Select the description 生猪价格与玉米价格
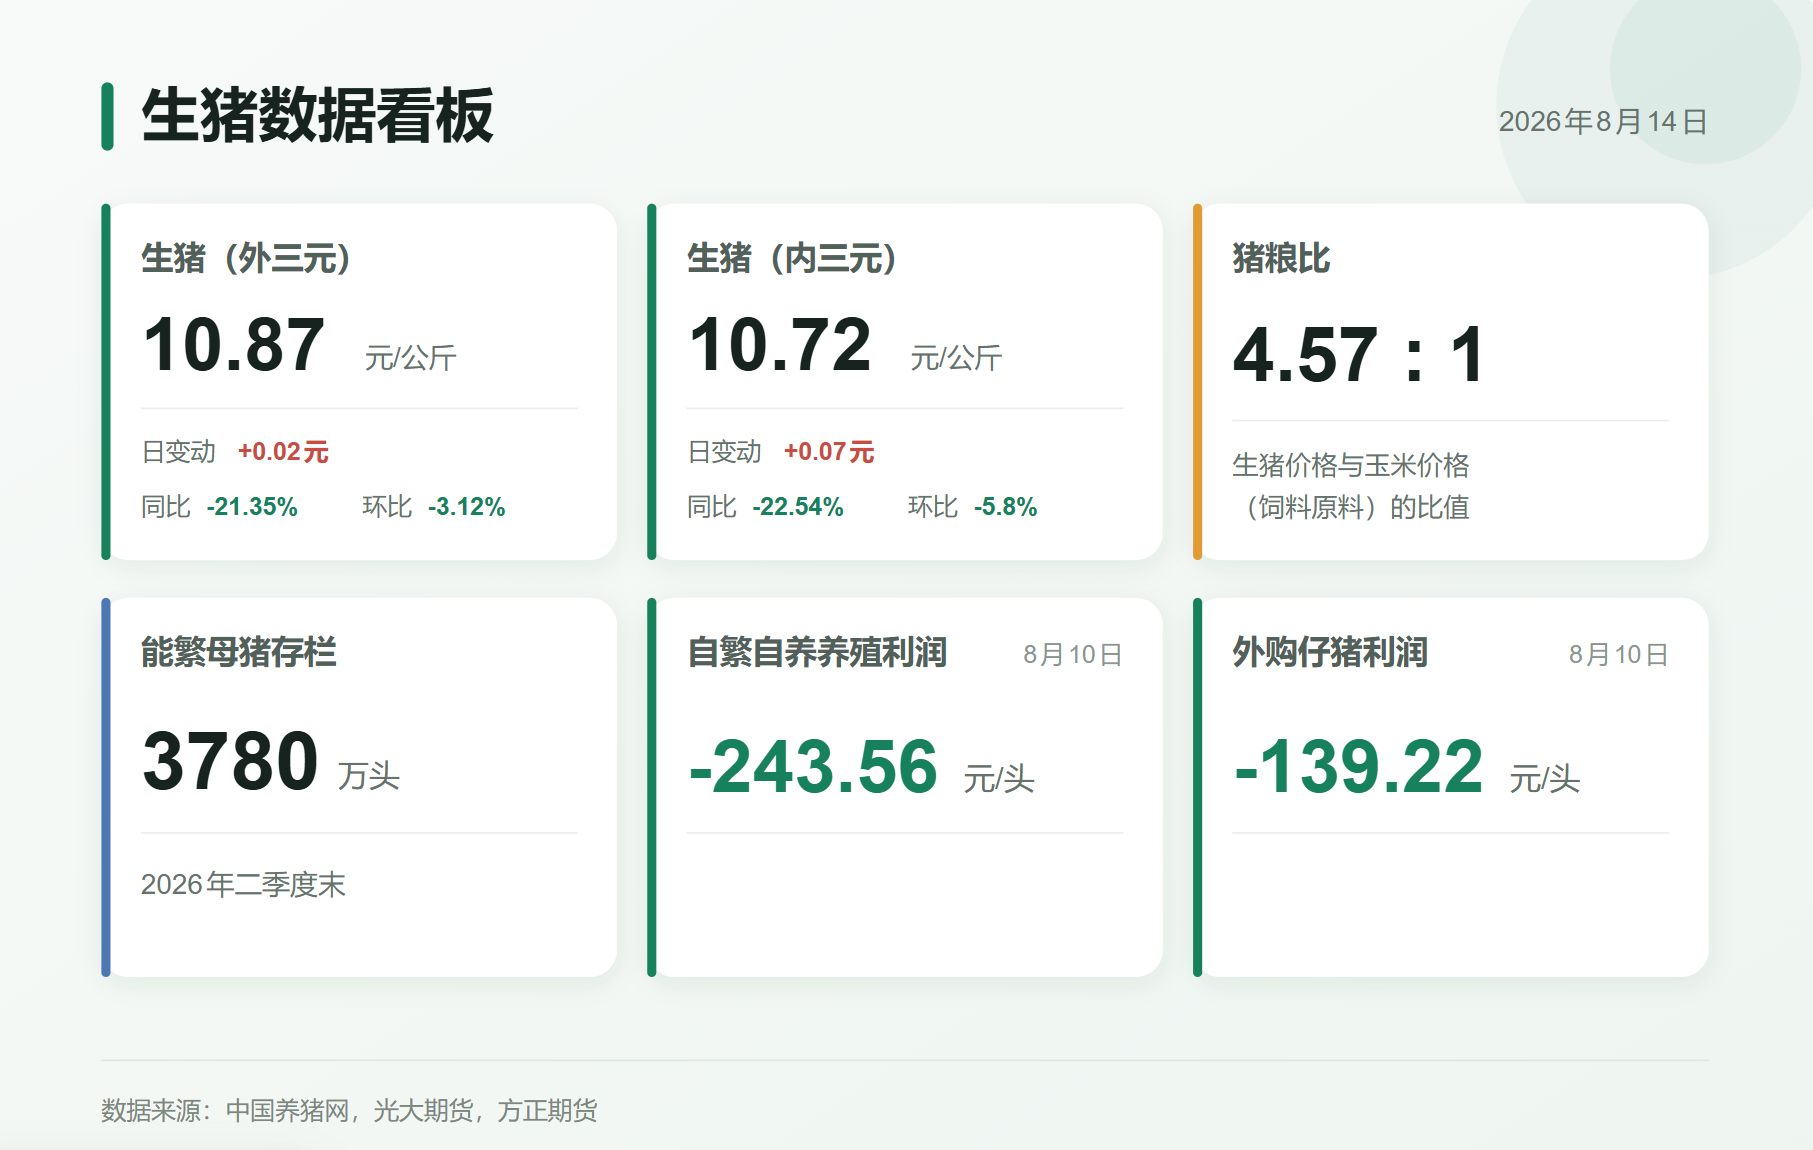Screen dimensions: 1813x1150 (x=1351, y=465)
